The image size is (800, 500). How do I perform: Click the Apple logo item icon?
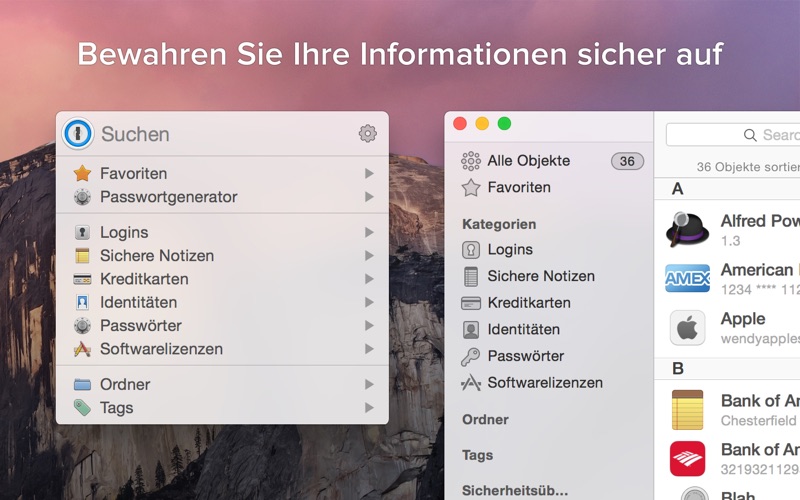[x=687, y=327]
